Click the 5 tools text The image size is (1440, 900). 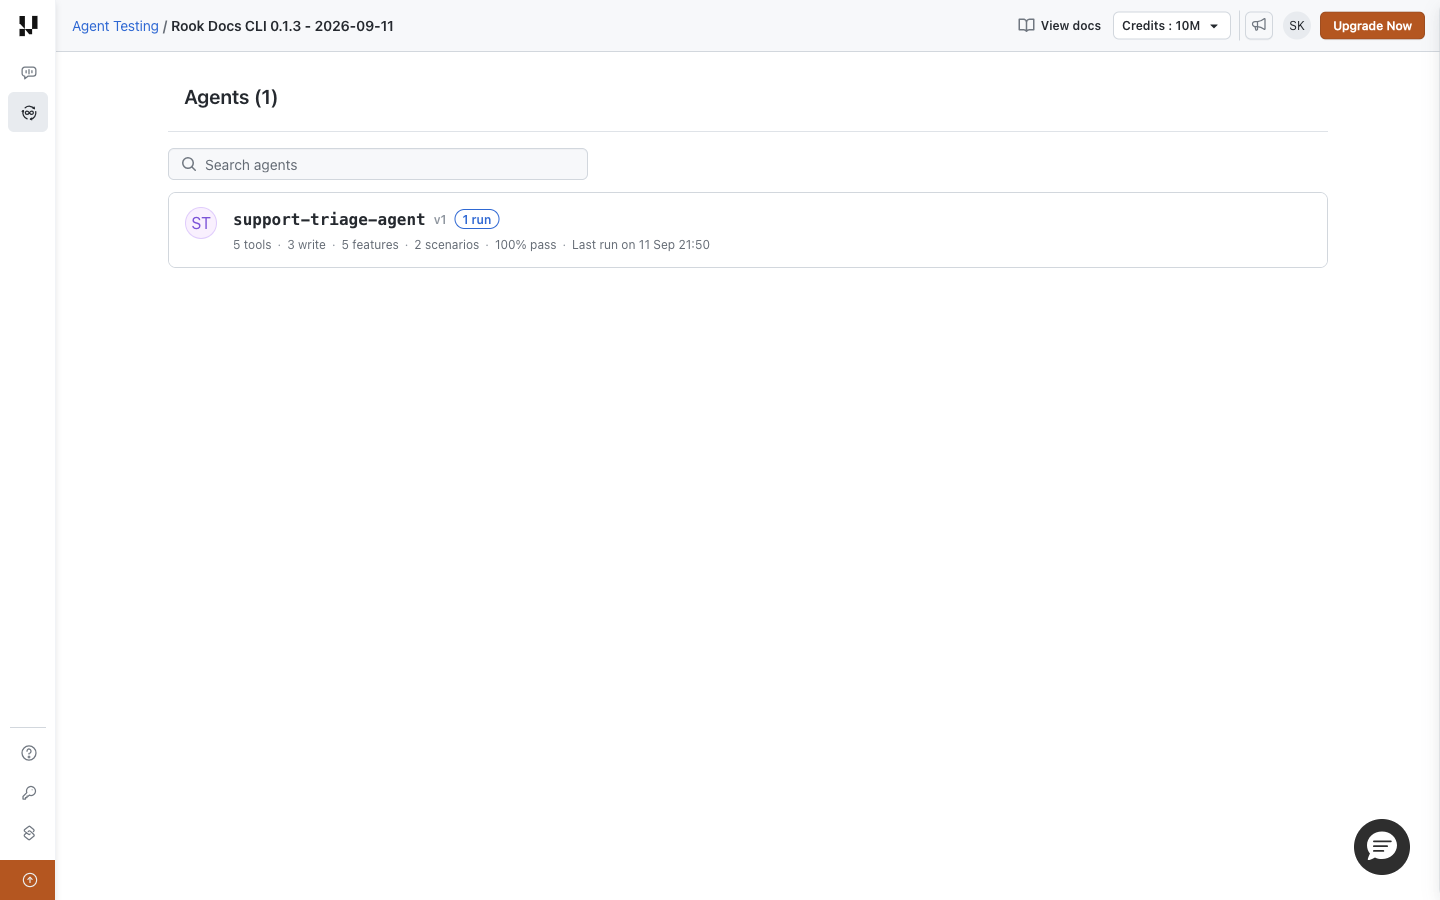point(252,245)
